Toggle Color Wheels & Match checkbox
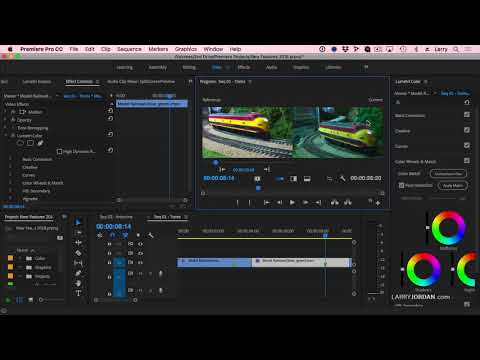 coord(467,161)
